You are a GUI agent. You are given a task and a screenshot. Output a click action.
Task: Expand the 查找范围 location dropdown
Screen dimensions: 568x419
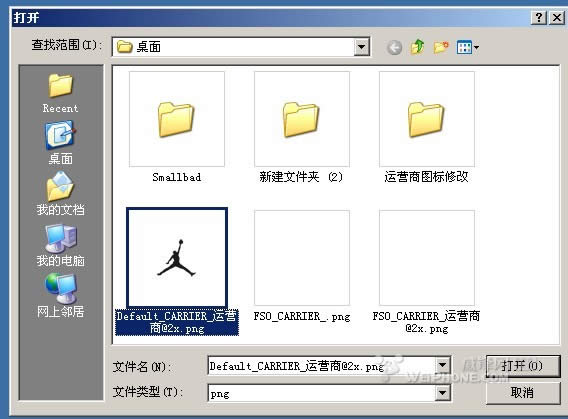tap(361, 47)
